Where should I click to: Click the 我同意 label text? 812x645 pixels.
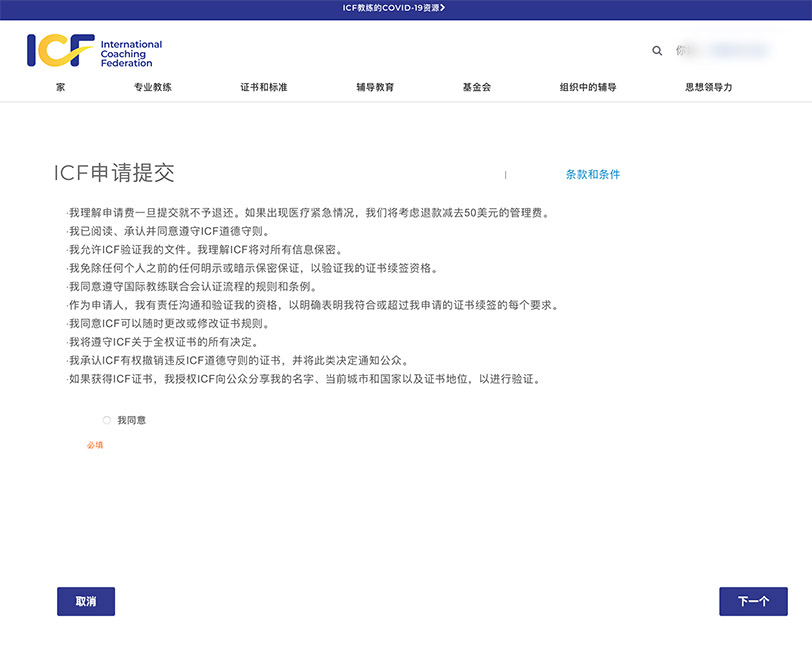click(131, 420)
